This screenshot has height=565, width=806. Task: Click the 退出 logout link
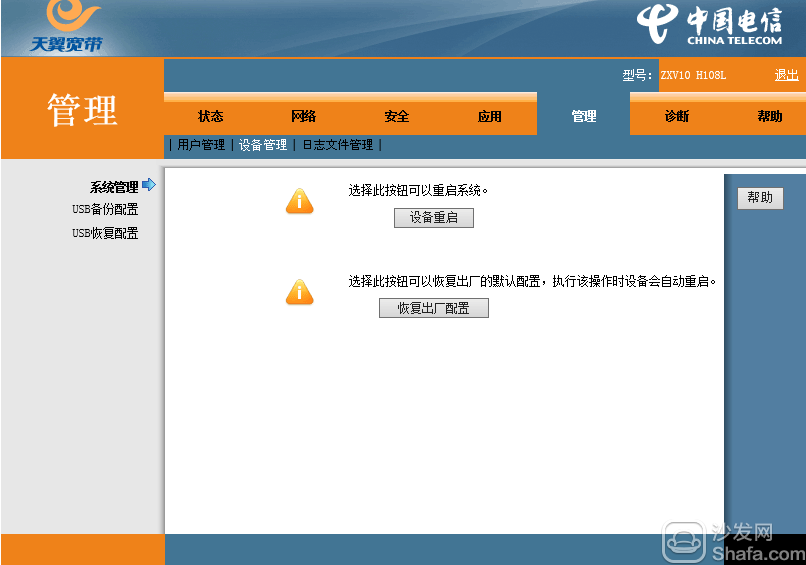click(x=786, y=75)
